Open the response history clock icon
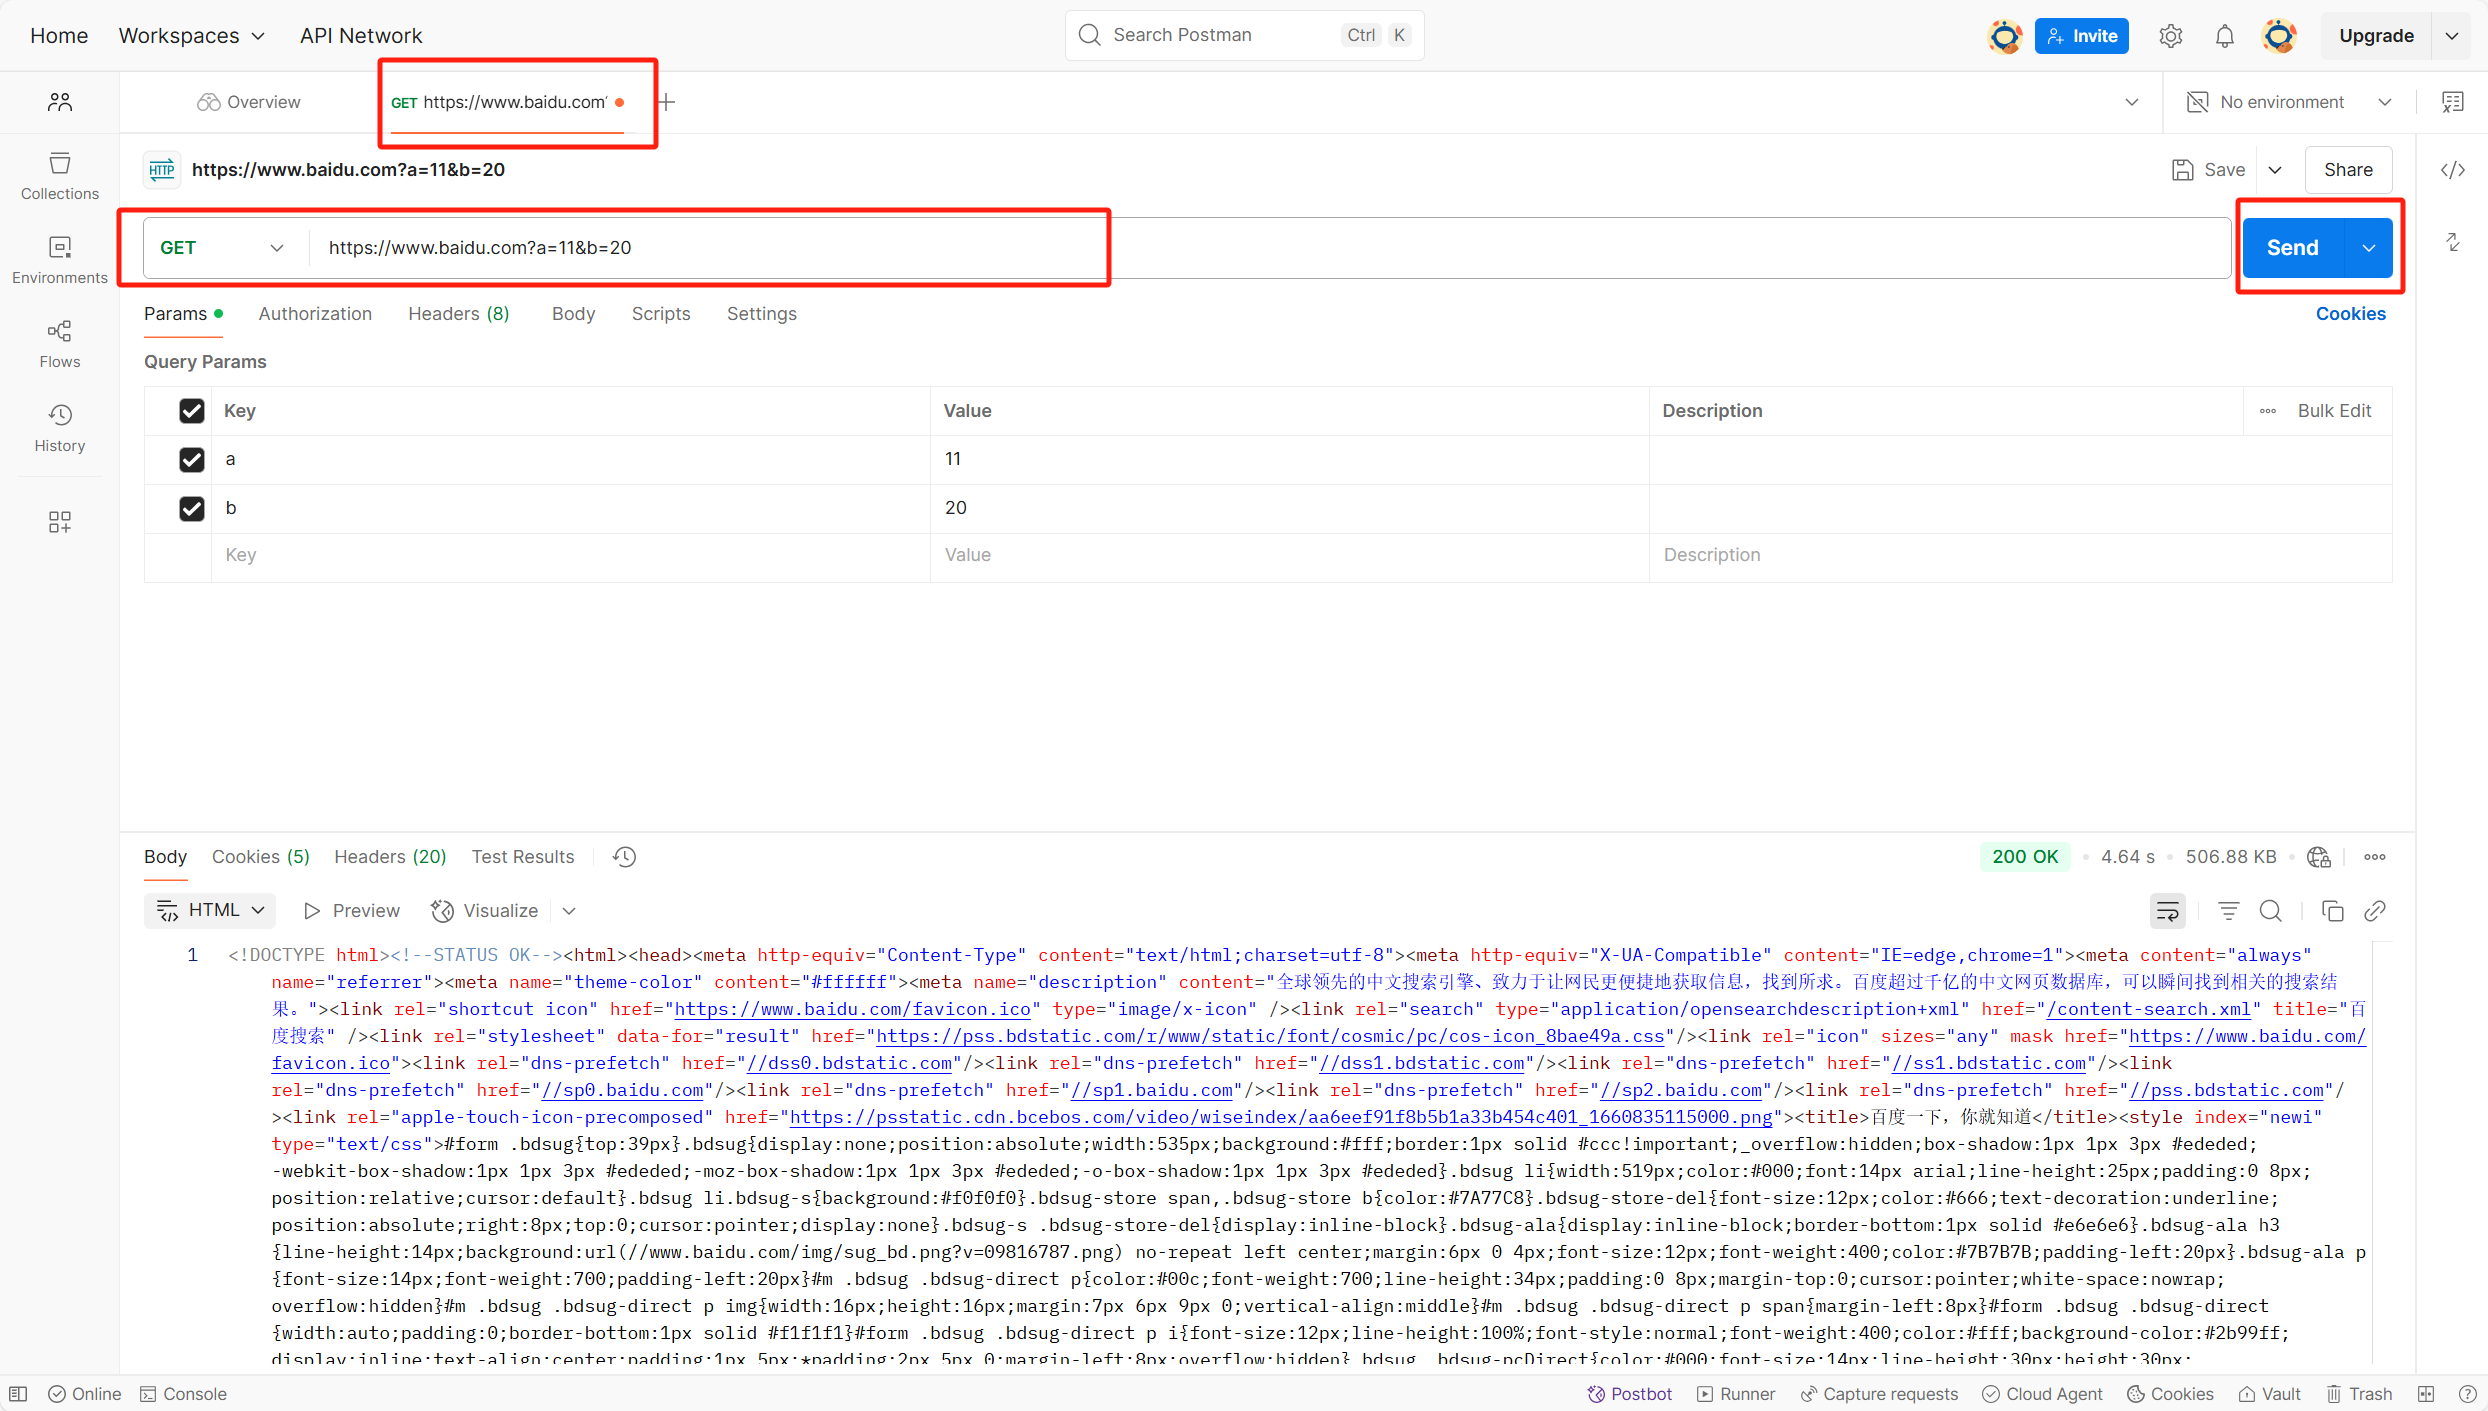2488x1411 pixels. coord(624,857)
